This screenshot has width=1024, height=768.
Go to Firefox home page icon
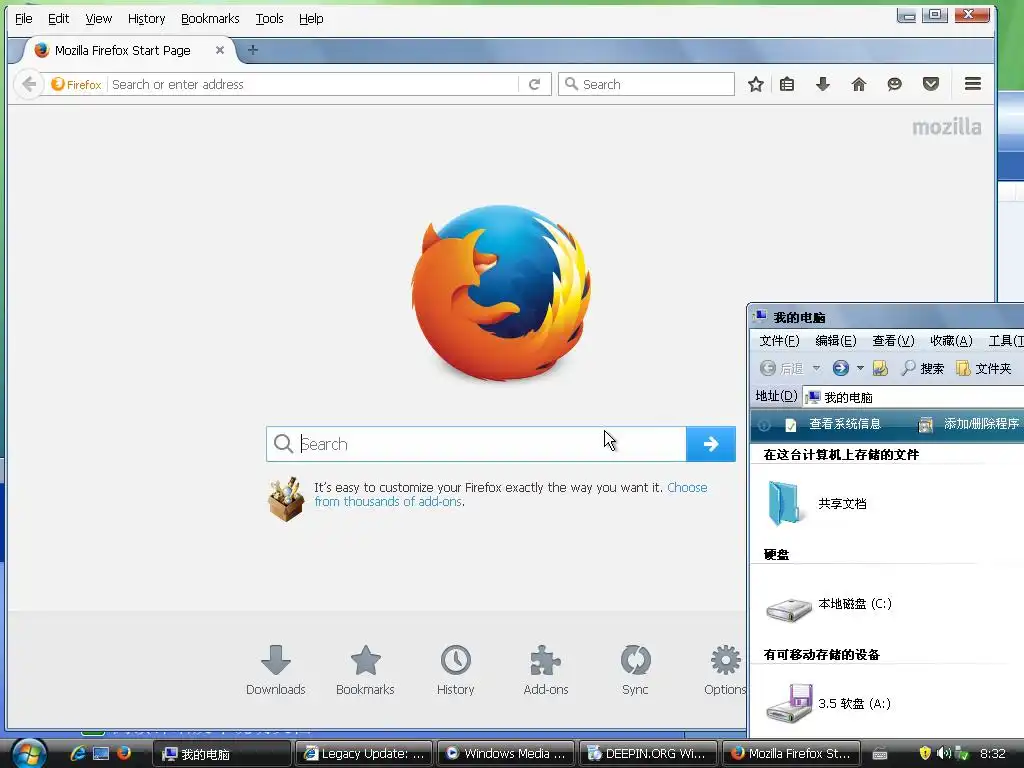pos(859,84)
